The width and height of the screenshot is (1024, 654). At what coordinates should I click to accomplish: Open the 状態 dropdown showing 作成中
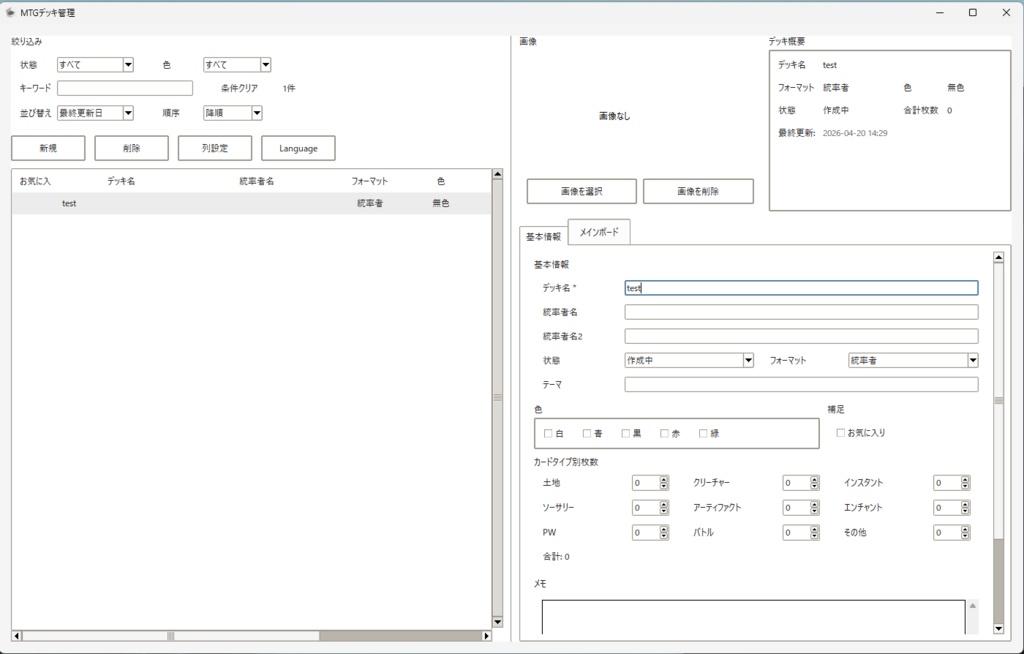click(x=689, y=360)
